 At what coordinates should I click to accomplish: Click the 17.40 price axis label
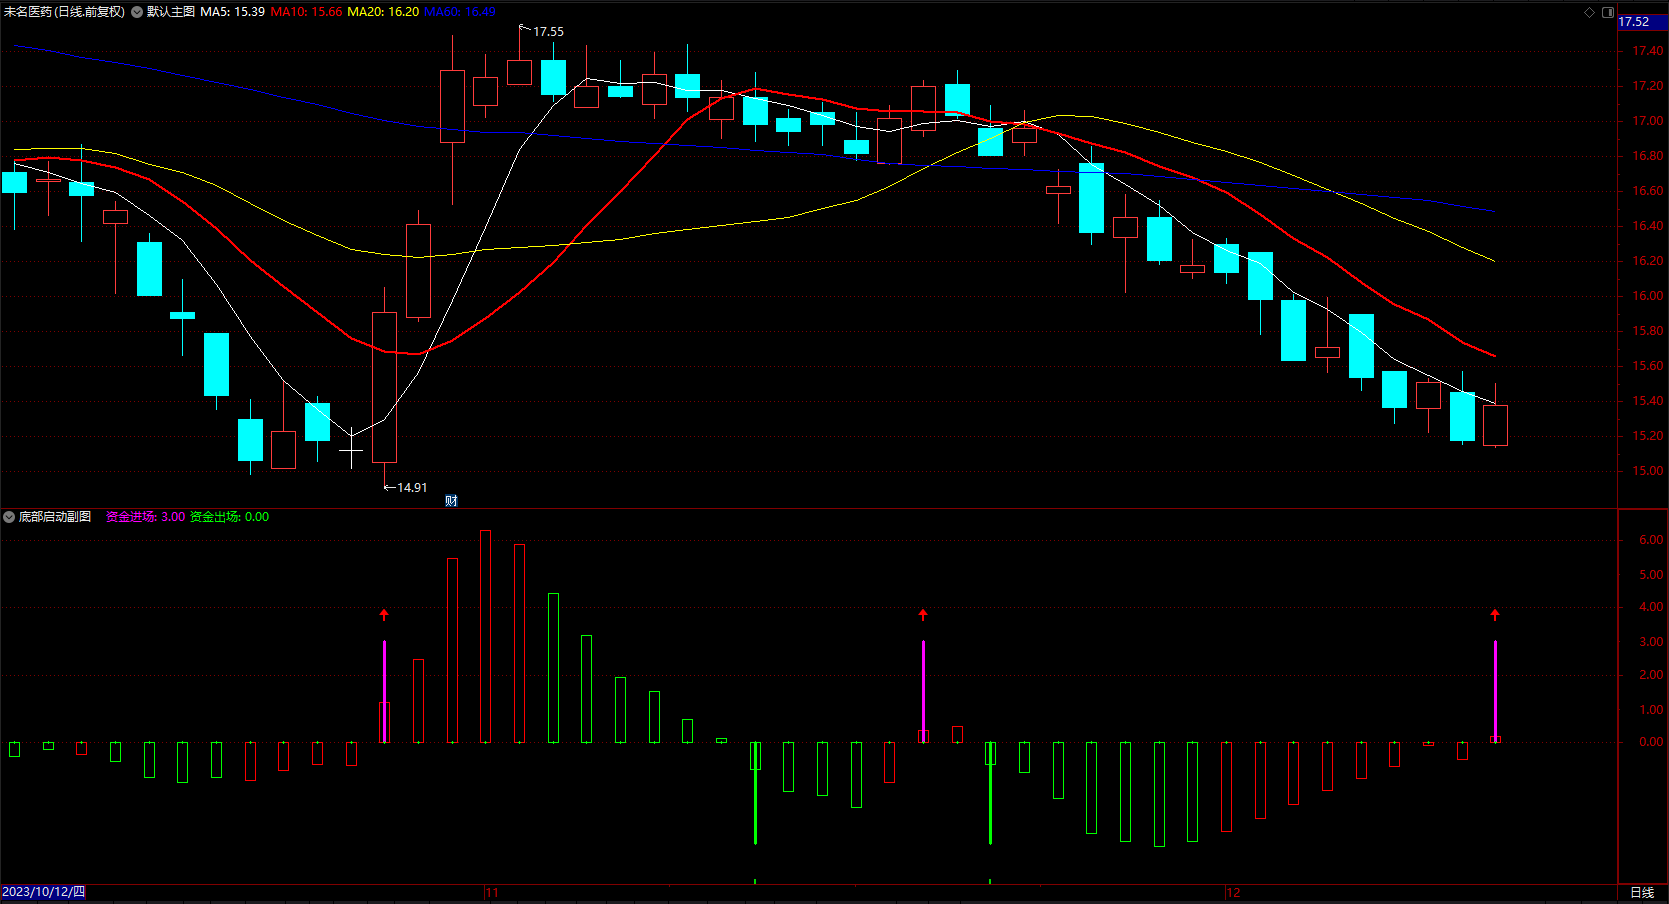click(x=1648, y=51)
